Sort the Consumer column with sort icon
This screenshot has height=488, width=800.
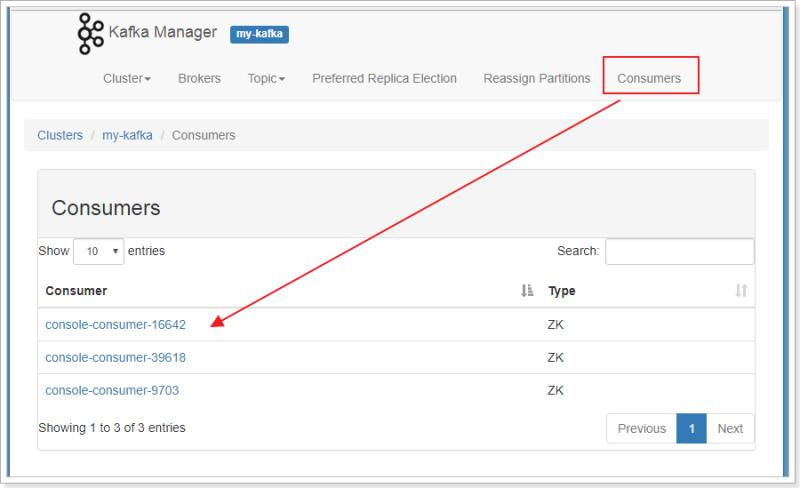pos(527,291)
